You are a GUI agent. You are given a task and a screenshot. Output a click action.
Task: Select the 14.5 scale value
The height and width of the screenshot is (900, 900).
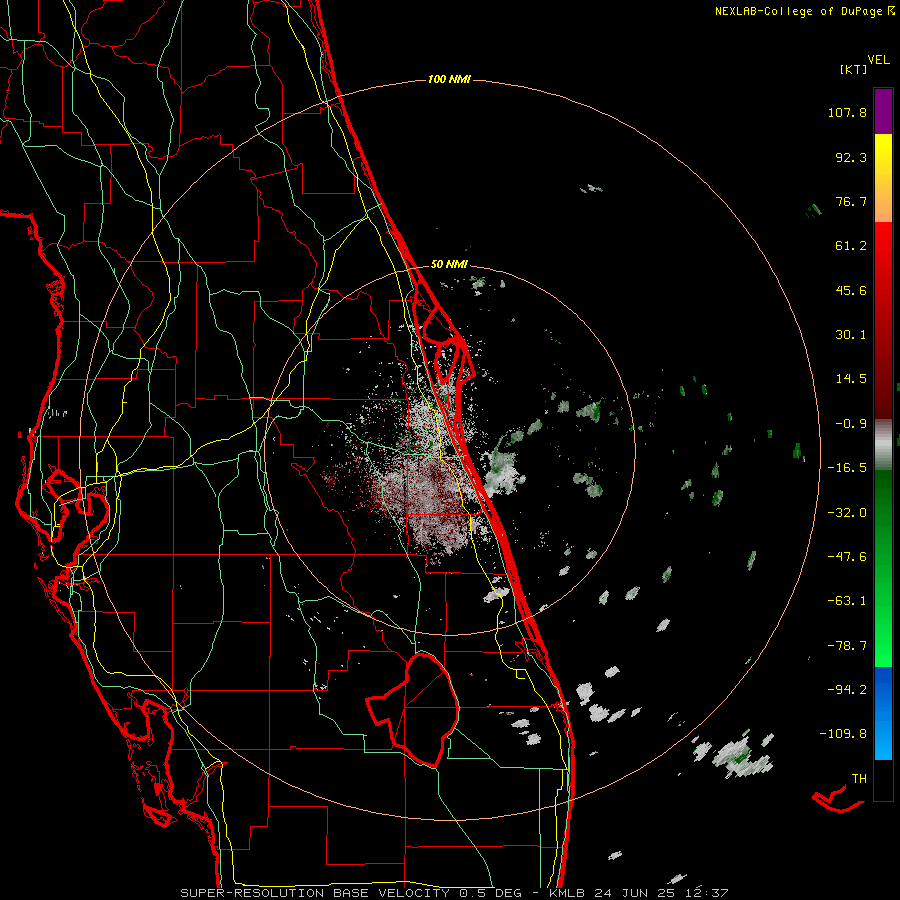coord(851,379)
